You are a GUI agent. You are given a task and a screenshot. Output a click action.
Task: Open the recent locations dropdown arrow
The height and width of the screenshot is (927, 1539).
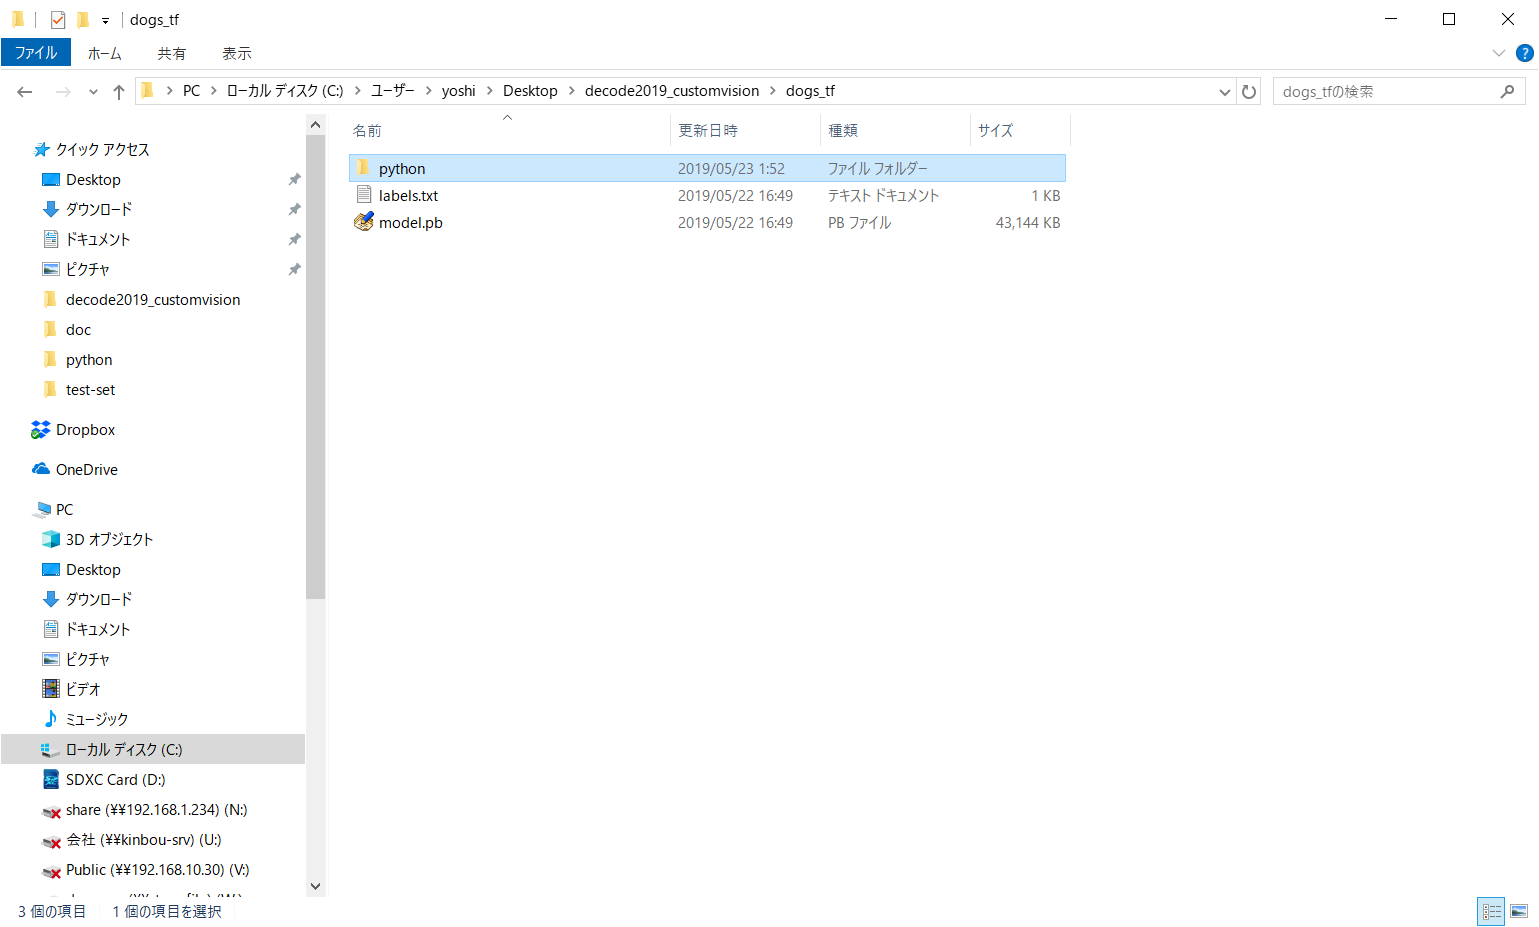[93, 92]
